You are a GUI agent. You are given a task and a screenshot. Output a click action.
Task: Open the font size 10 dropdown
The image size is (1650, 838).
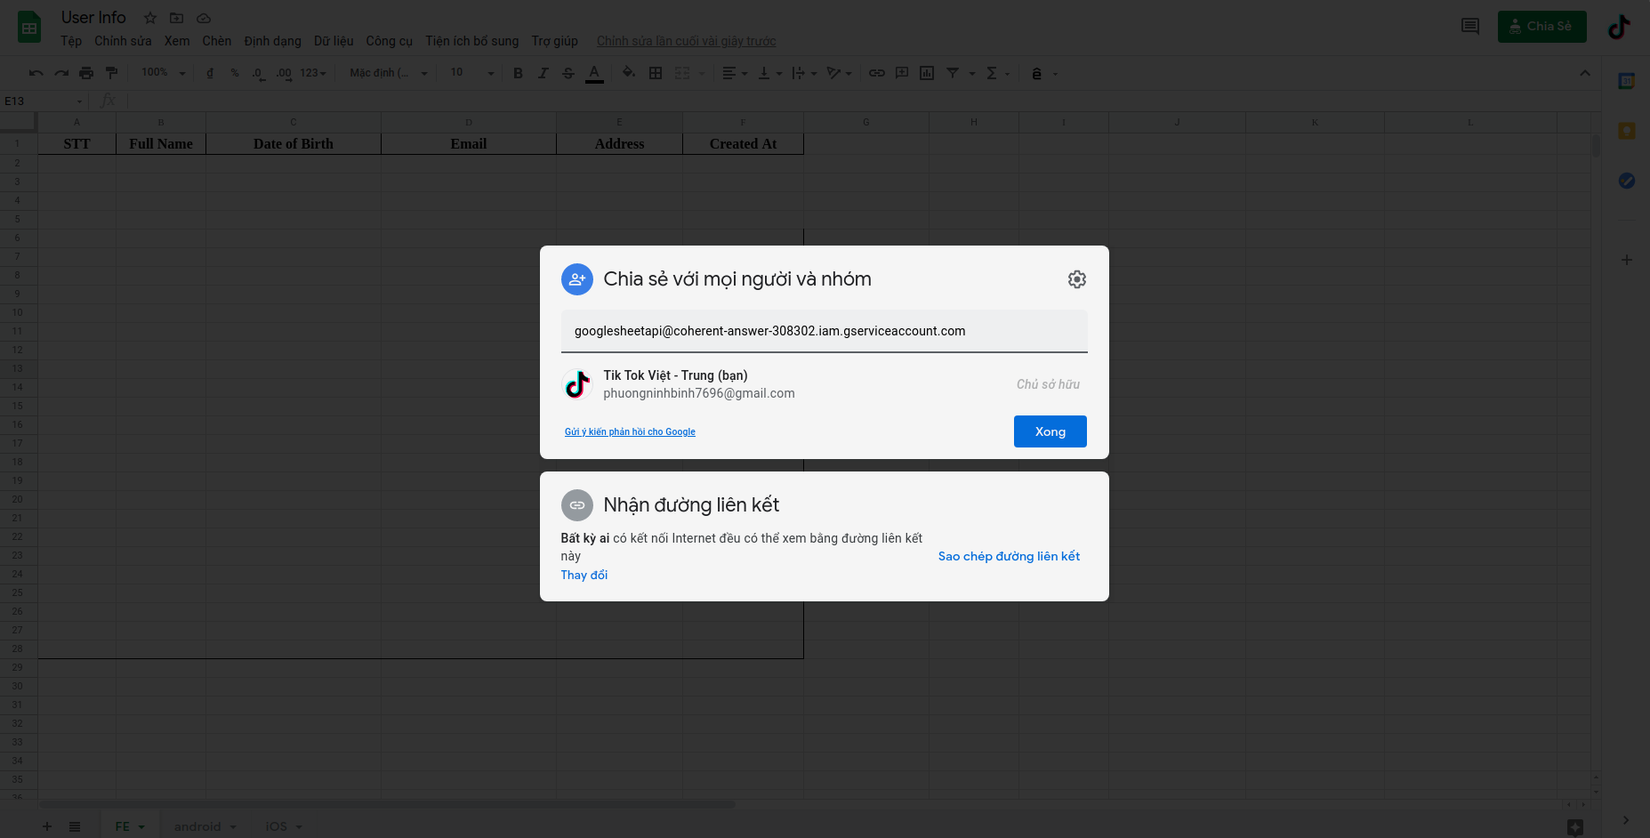pos(472,73)
